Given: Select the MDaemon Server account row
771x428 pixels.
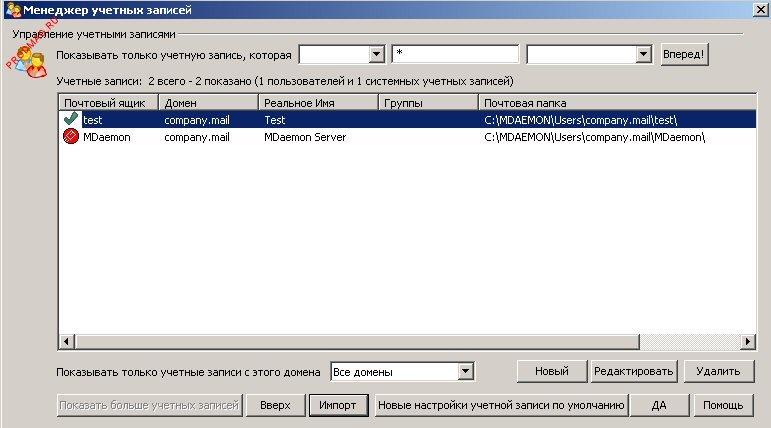Looking at the screenshot, I should tap(305, 137).
